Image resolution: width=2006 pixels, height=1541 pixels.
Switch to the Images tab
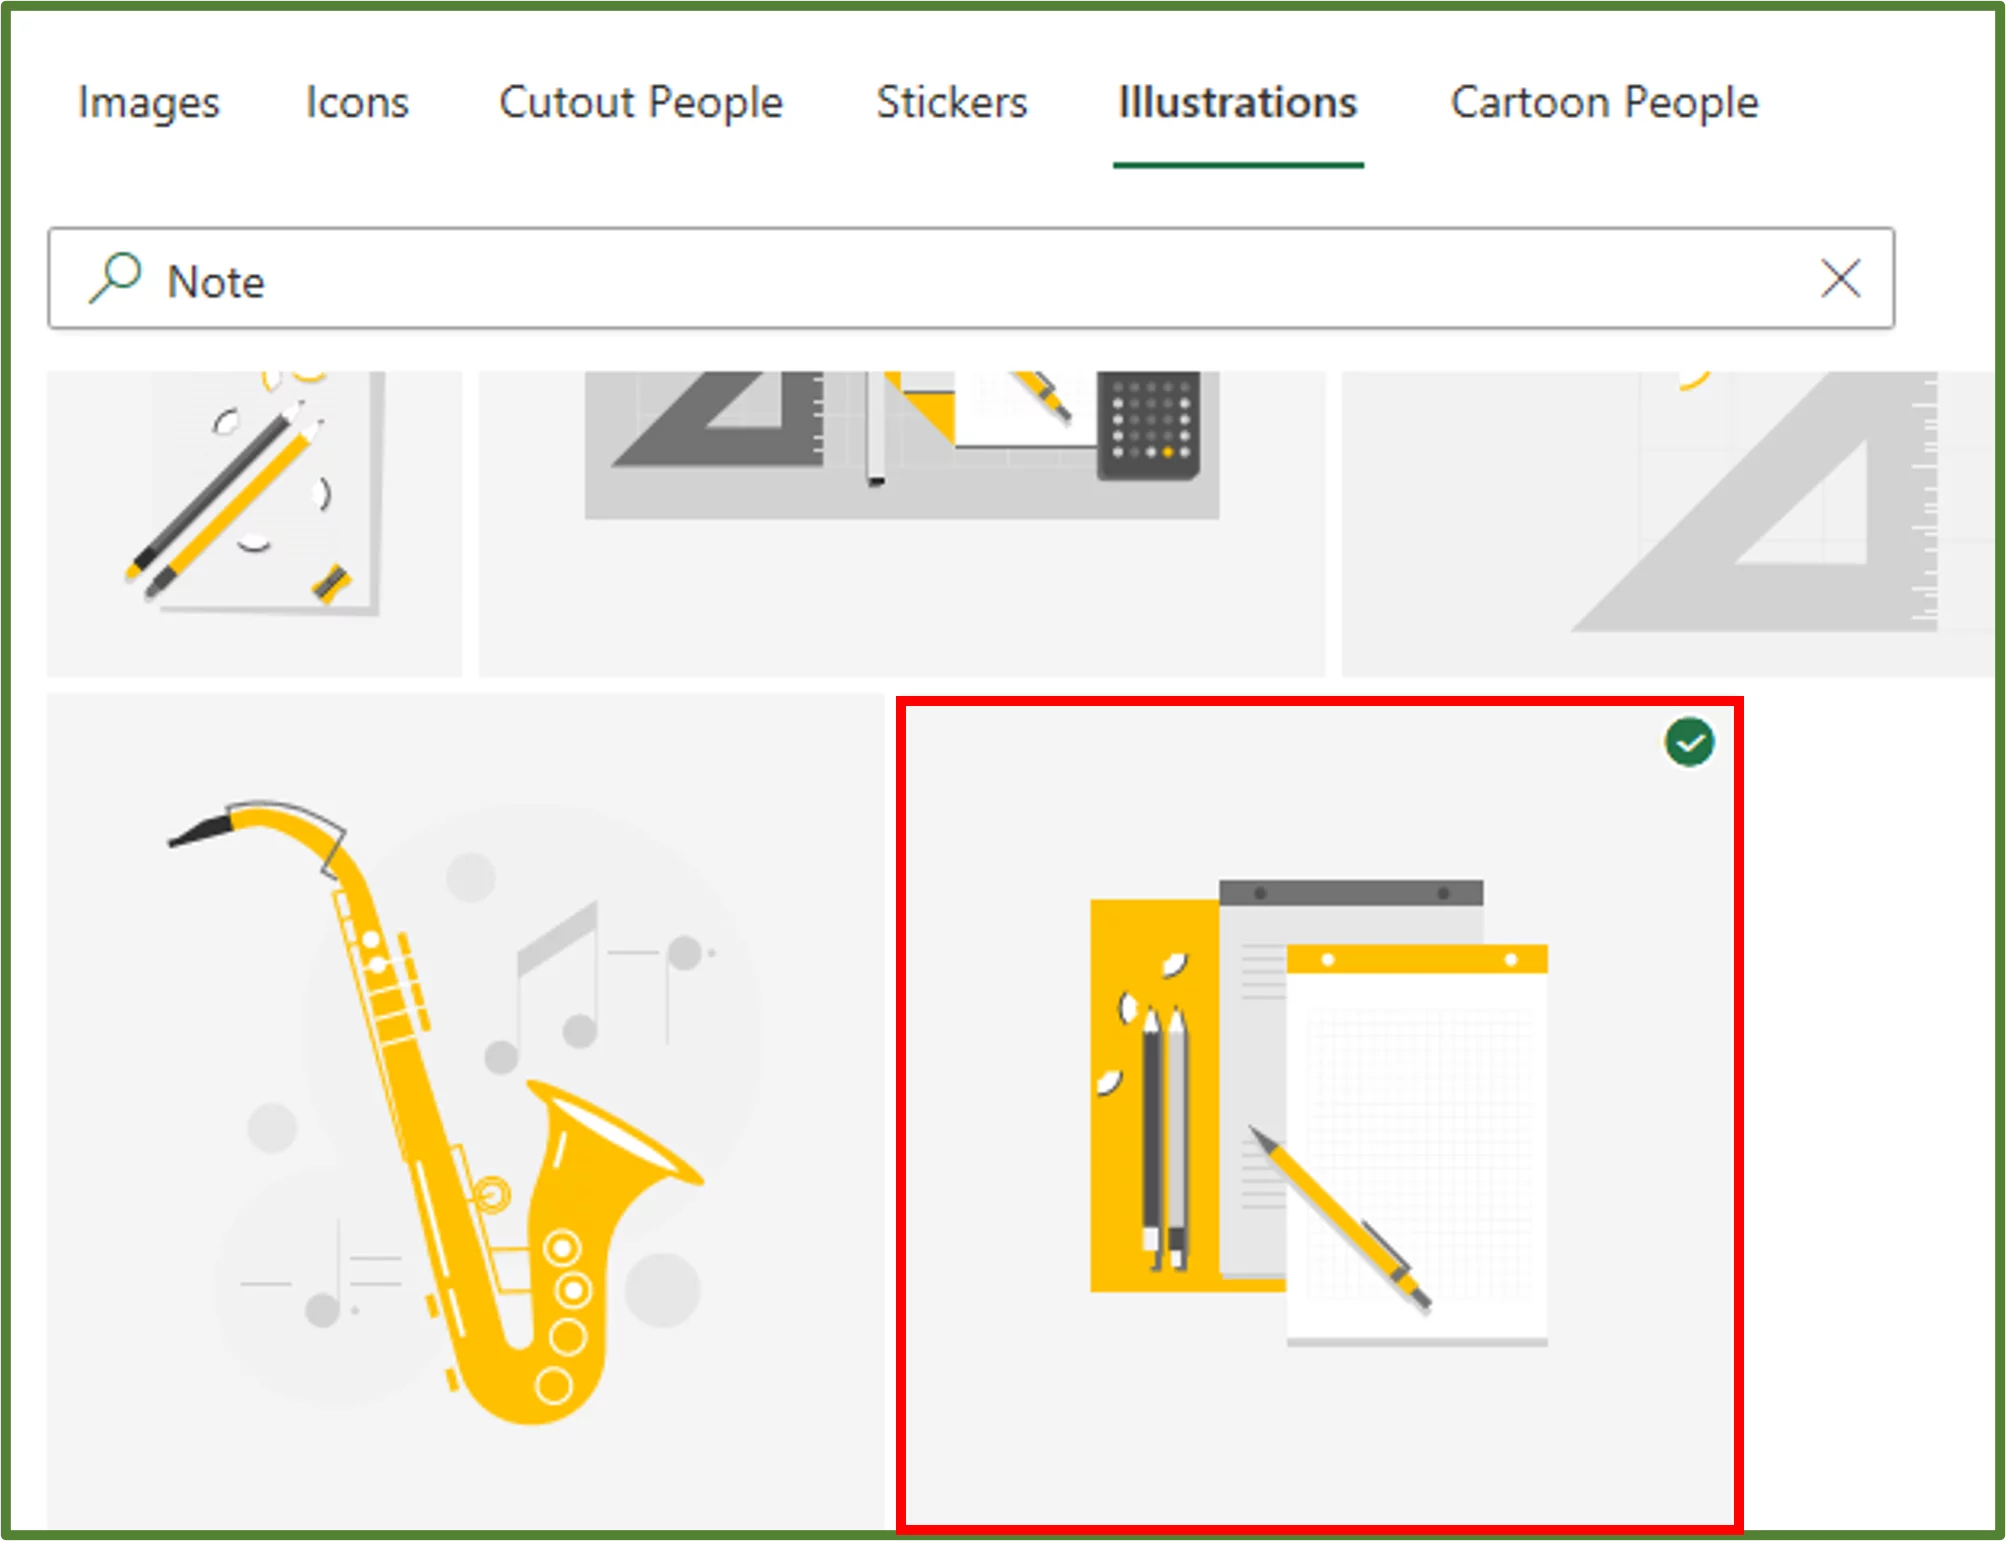pos(149,103)
